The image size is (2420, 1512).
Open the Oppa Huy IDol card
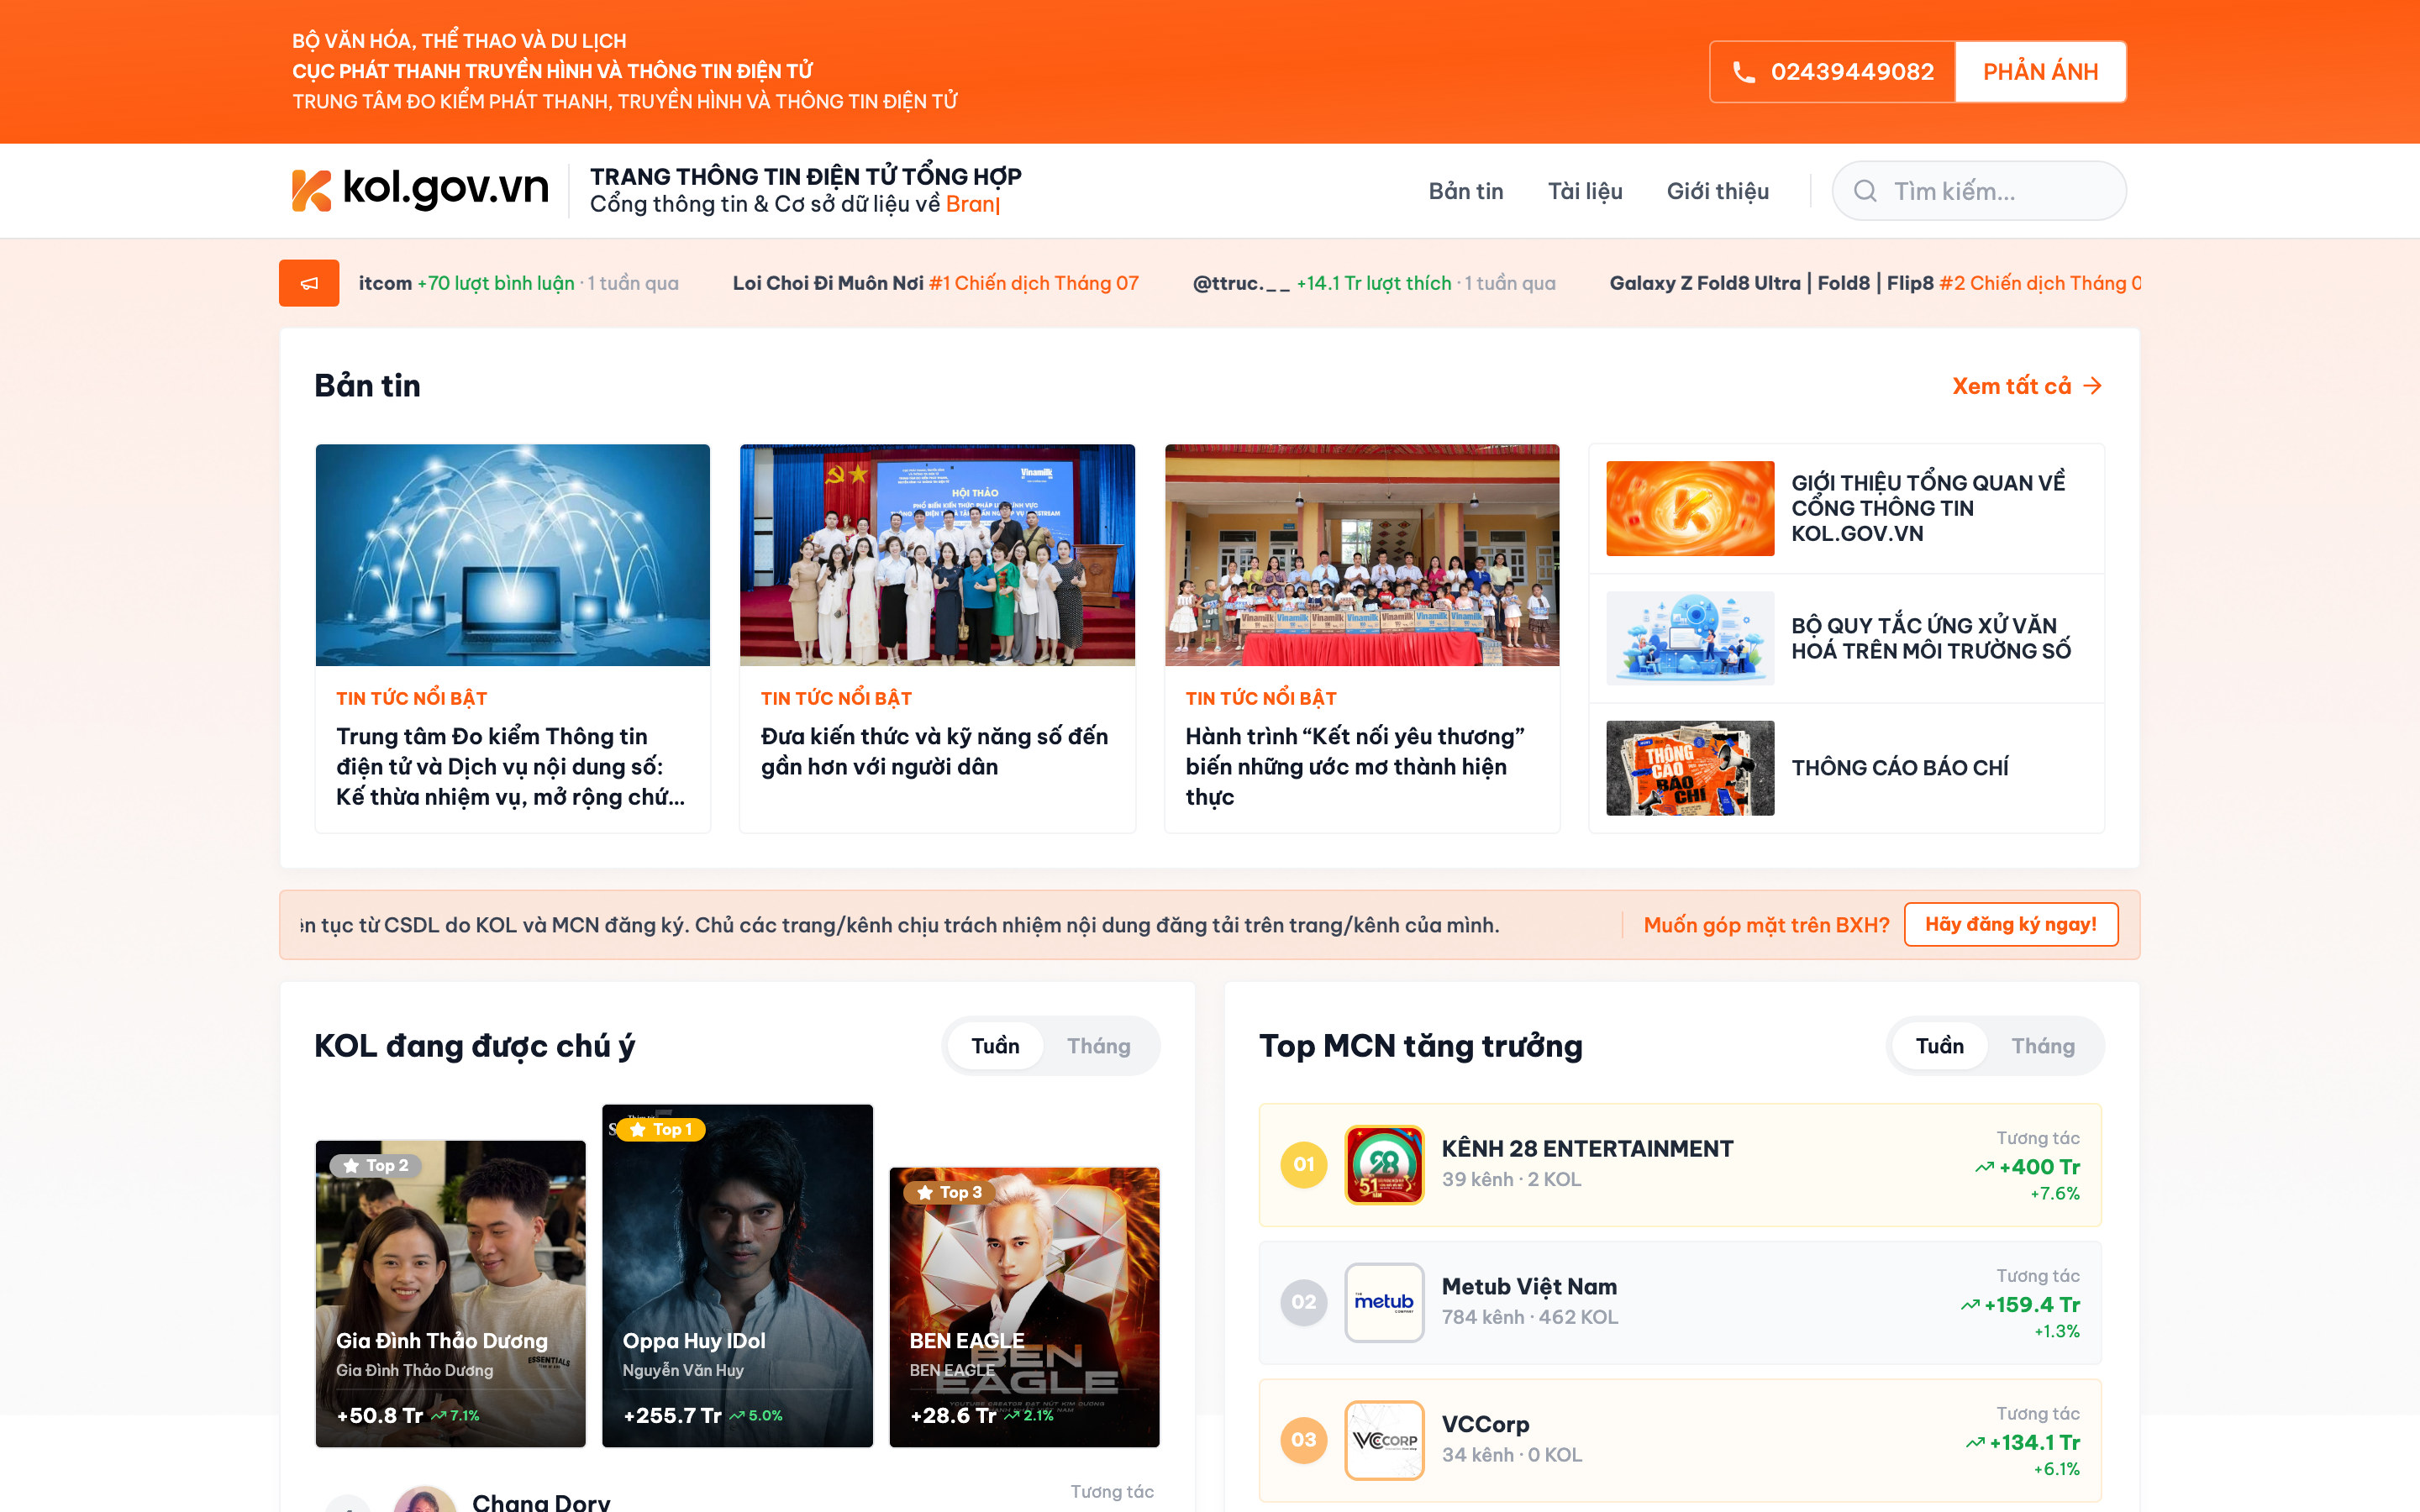coord(737,1275)
